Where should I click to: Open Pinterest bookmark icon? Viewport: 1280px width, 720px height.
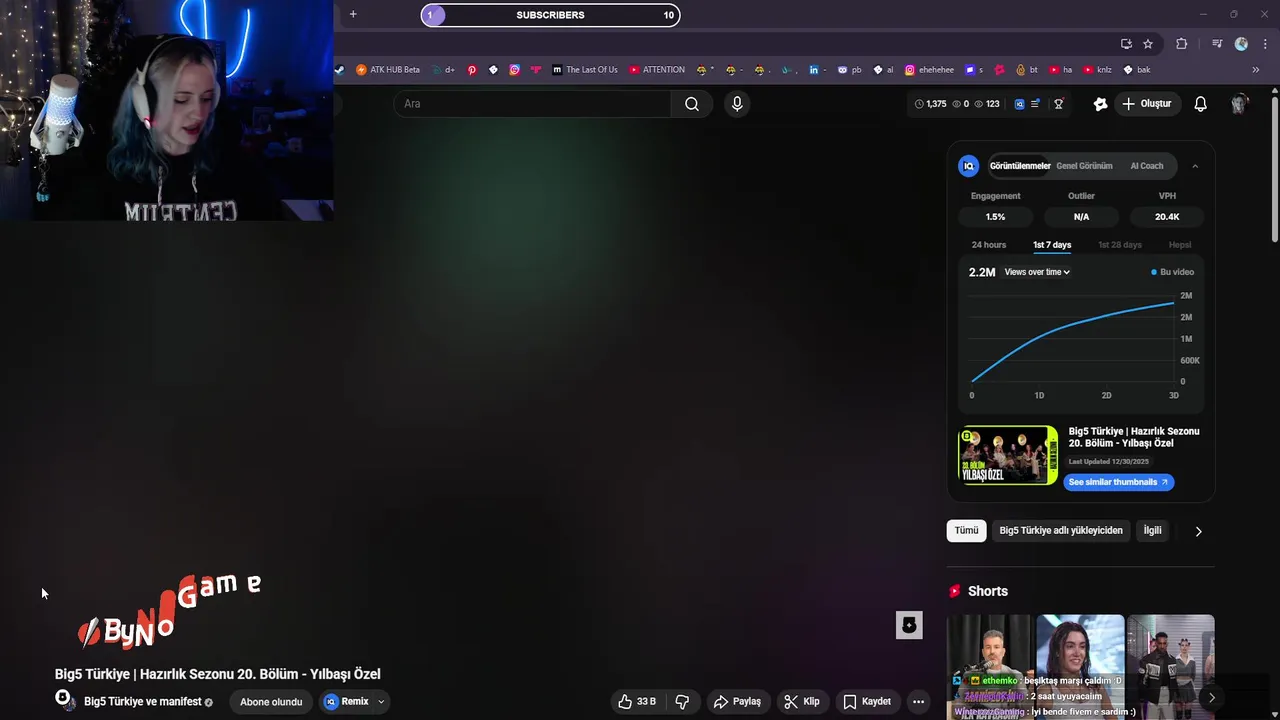click(472, 70)
